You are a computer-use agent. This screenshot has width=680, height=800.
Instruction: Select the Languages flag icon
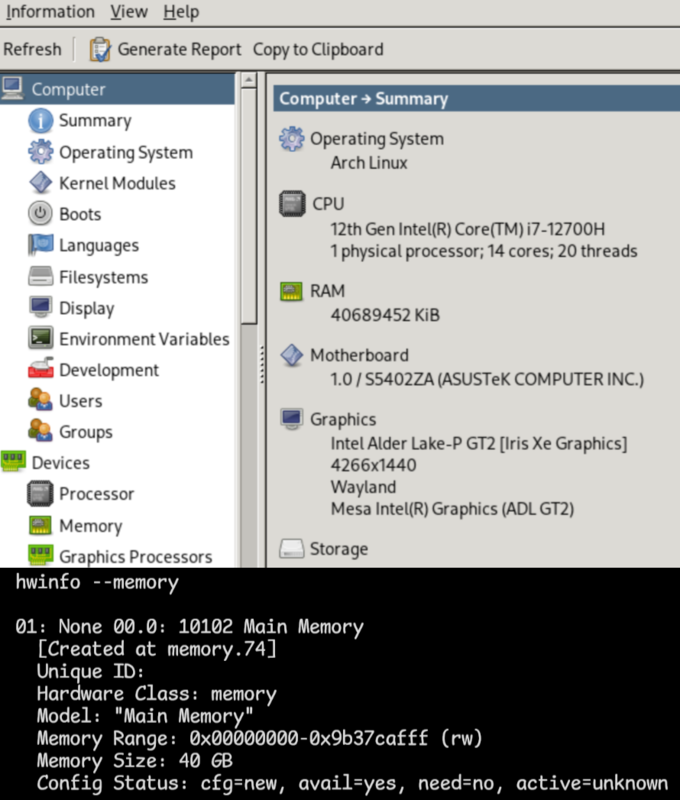[40, 245]
